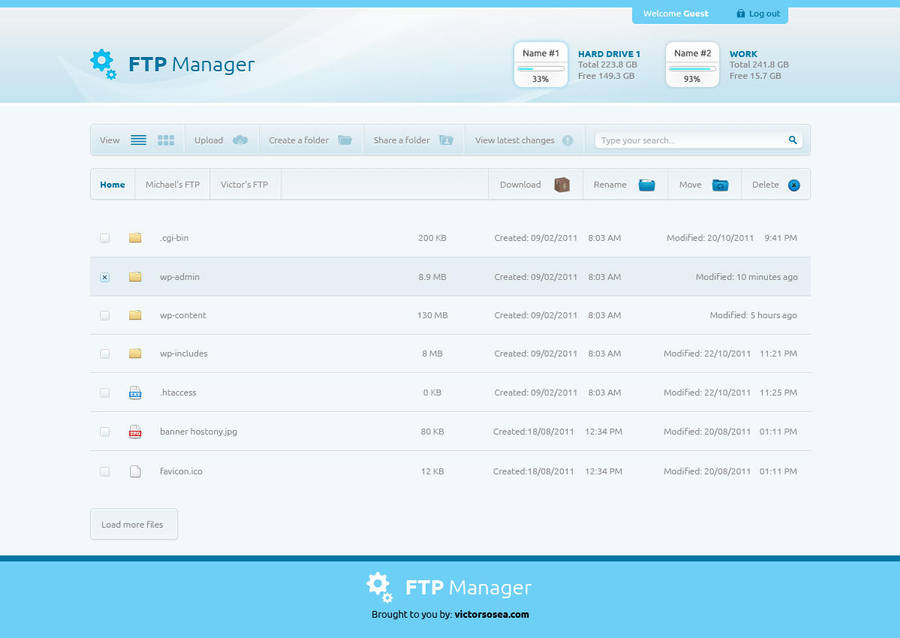Click Load more files button

coord(134,524)
